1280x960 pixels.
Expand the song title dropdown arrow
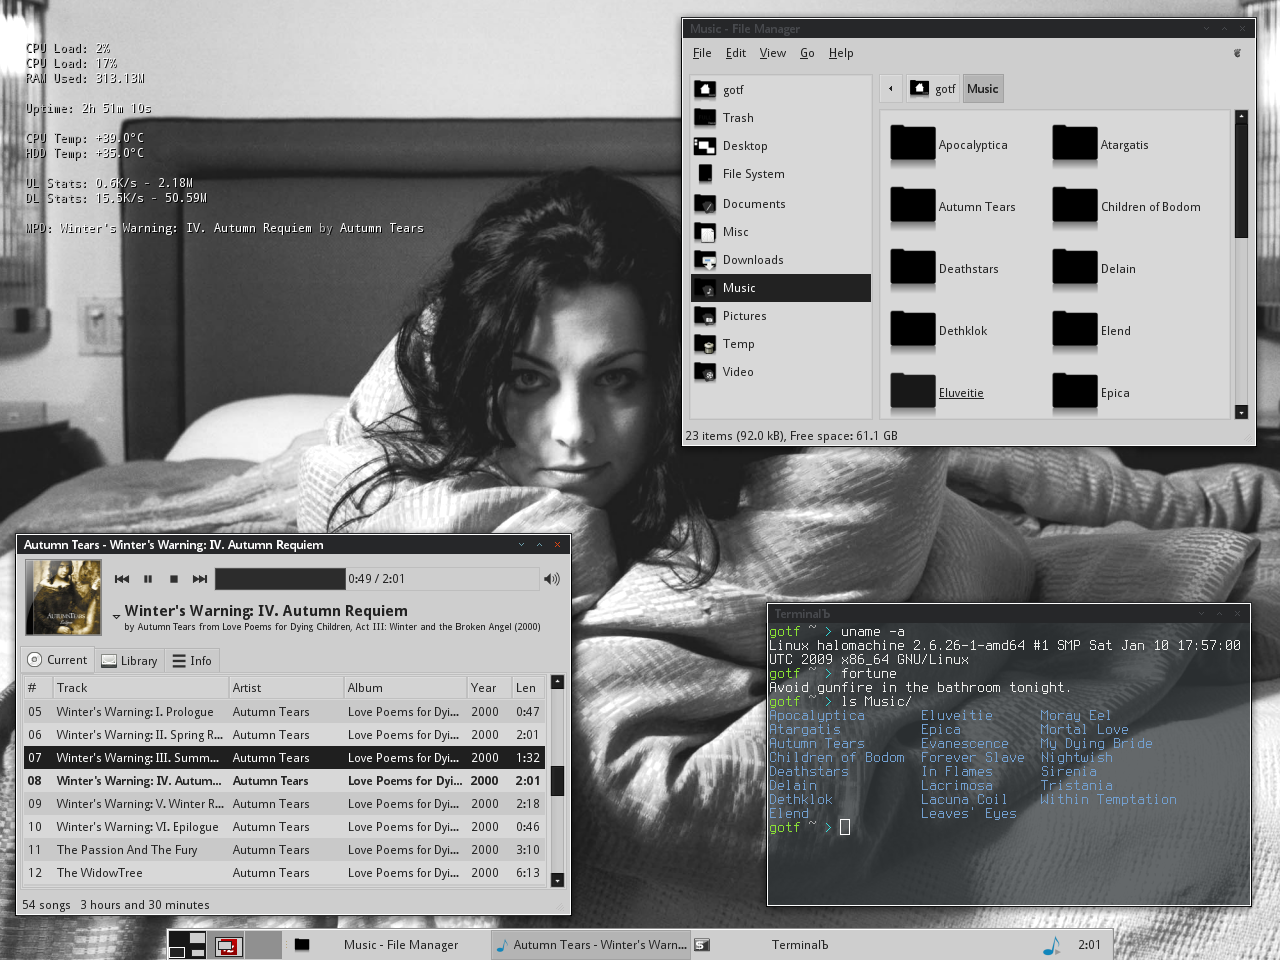point(116,616)
